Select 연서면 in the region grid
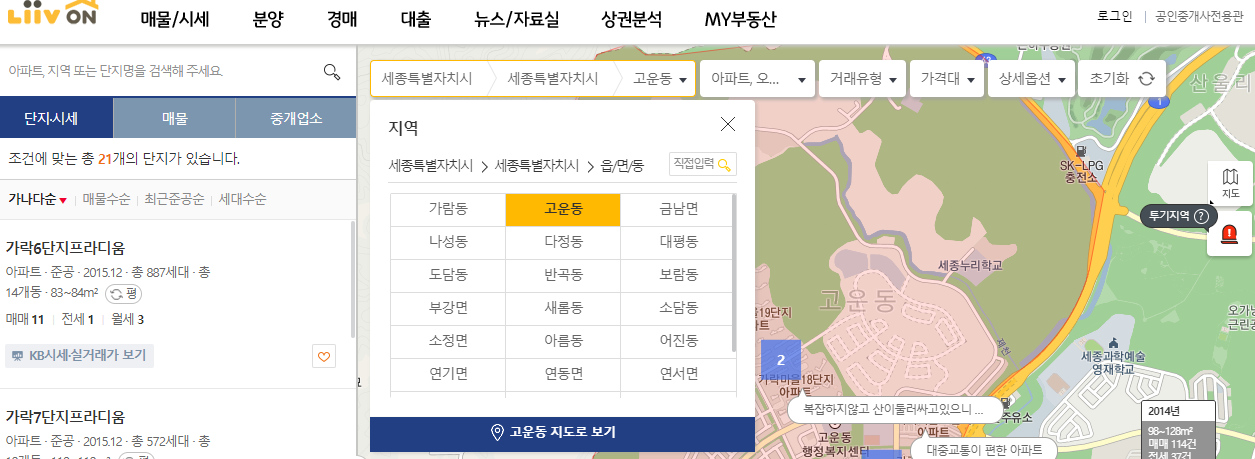The height and width of the screenshot is (459, 1255). click(679, 374)
